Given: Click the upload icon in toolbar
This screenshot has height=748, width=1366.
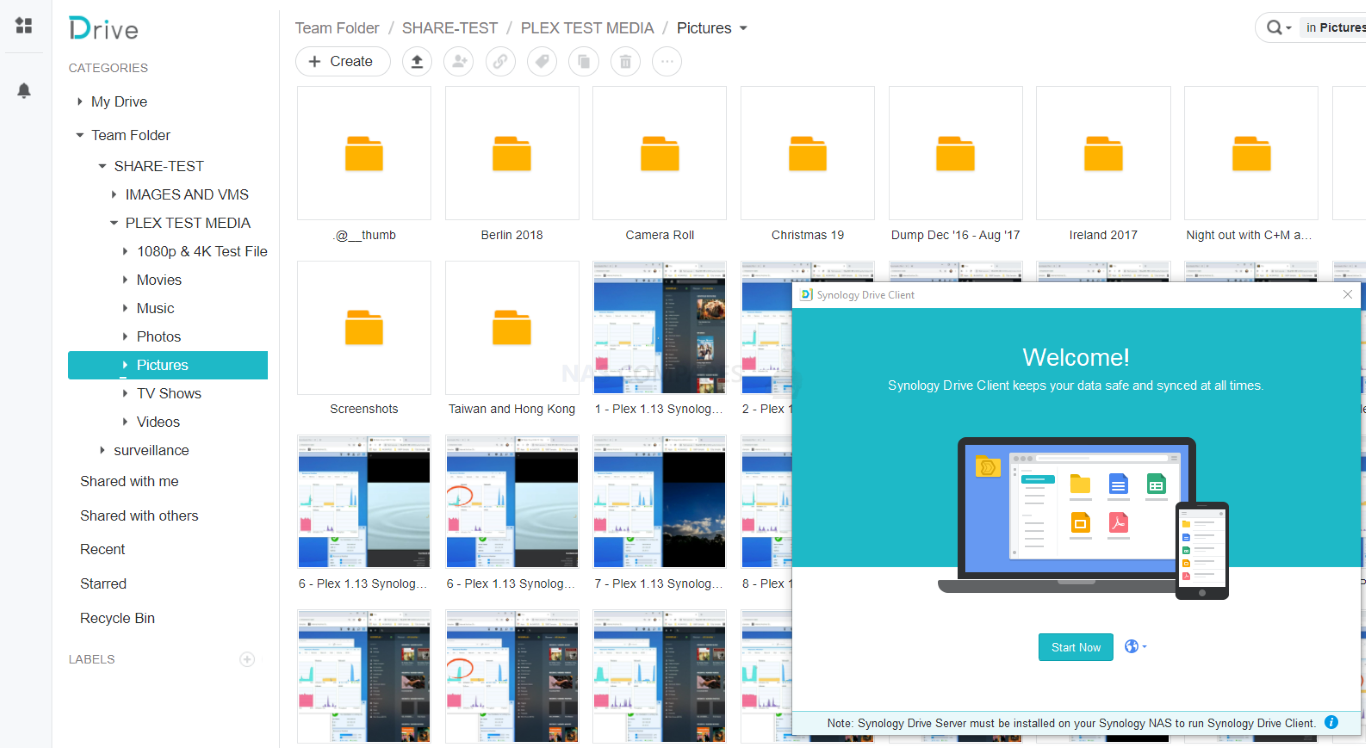Looking at the screenshot, I should [x=417, y=61].
